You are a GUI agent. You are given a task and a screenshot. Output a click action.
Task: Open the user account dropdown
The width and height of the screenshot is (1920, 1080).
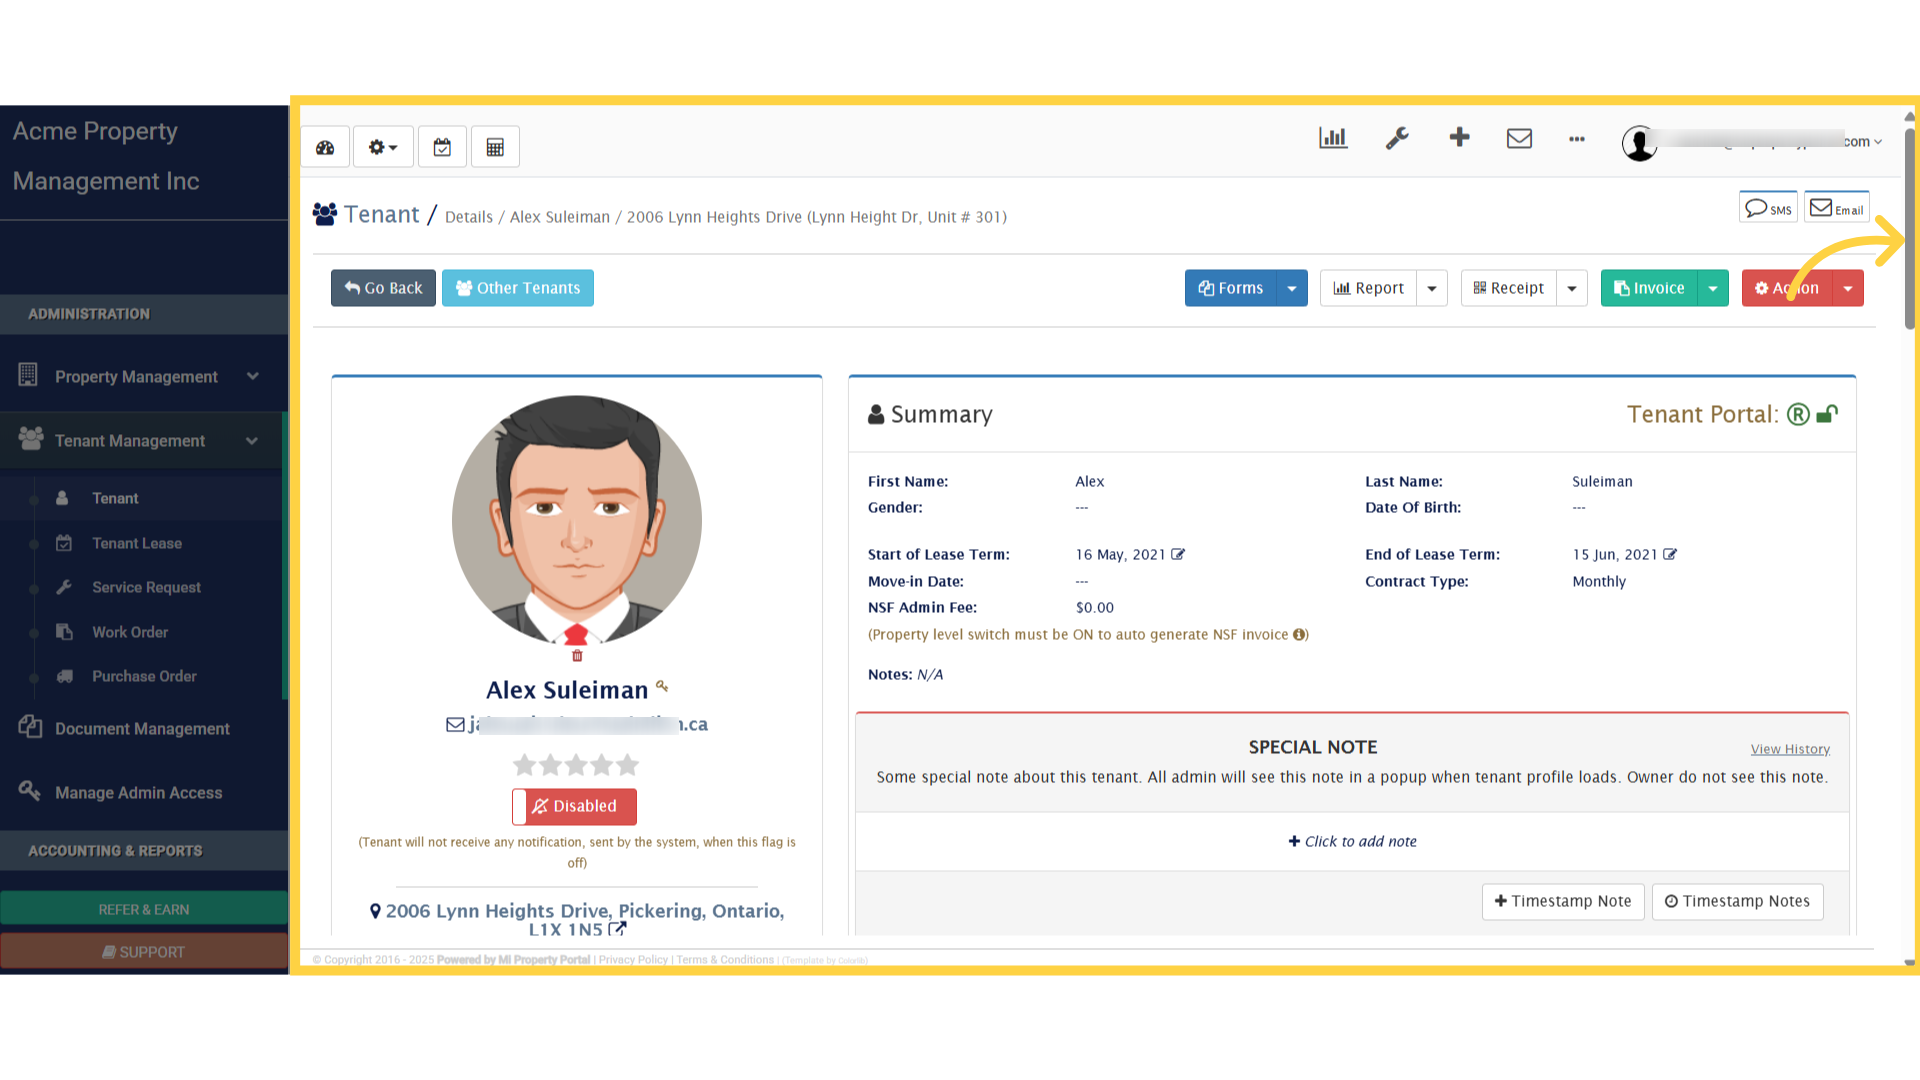pos(1752,142)
